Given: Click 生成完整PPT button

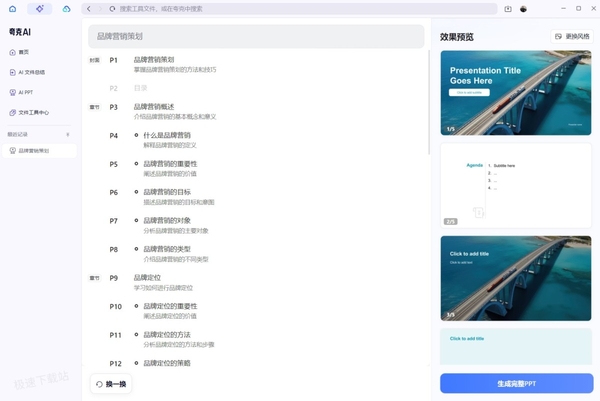Looking at the screenshot, I should [517, 383].
